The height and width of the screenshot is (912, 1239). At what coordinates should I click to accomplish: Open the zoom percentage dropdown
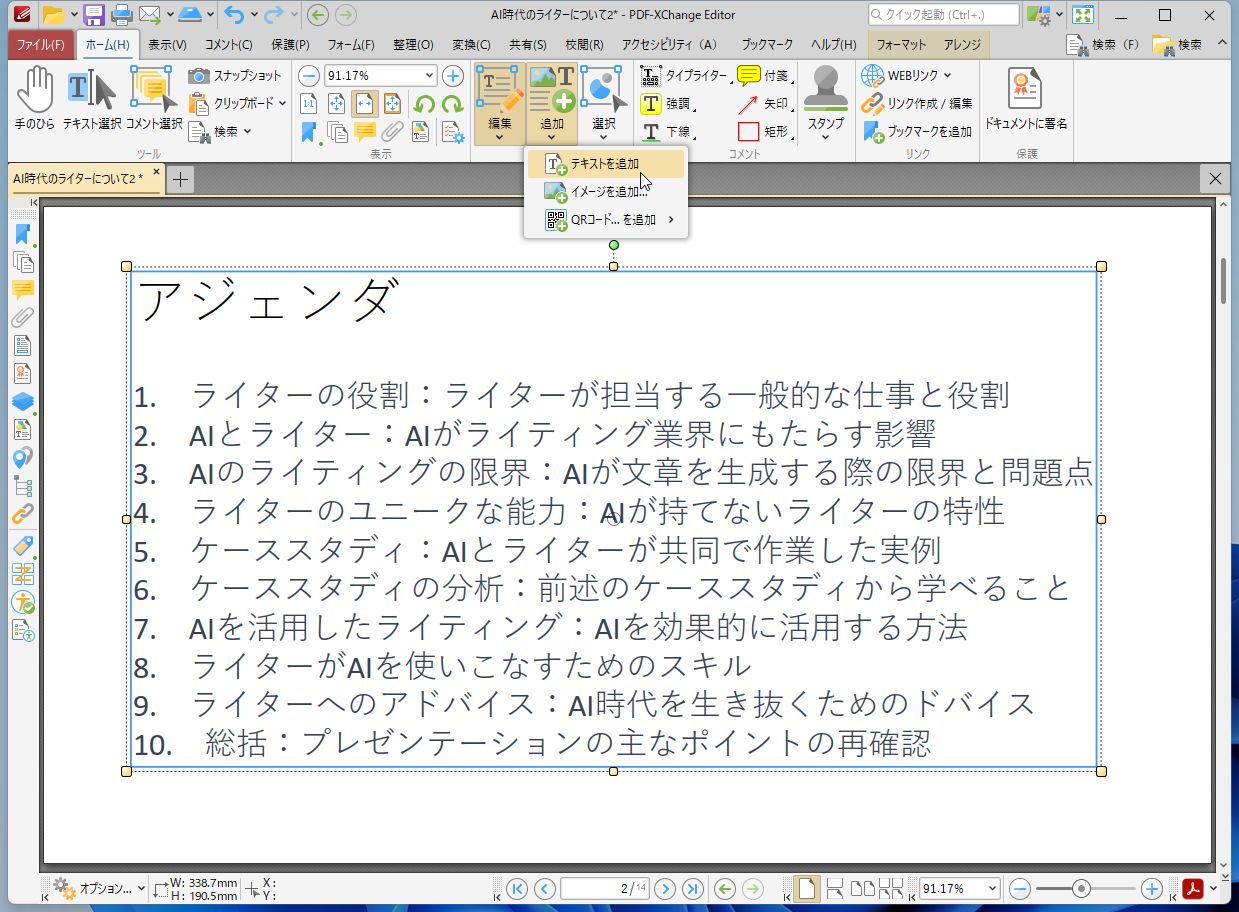[428, 76]
